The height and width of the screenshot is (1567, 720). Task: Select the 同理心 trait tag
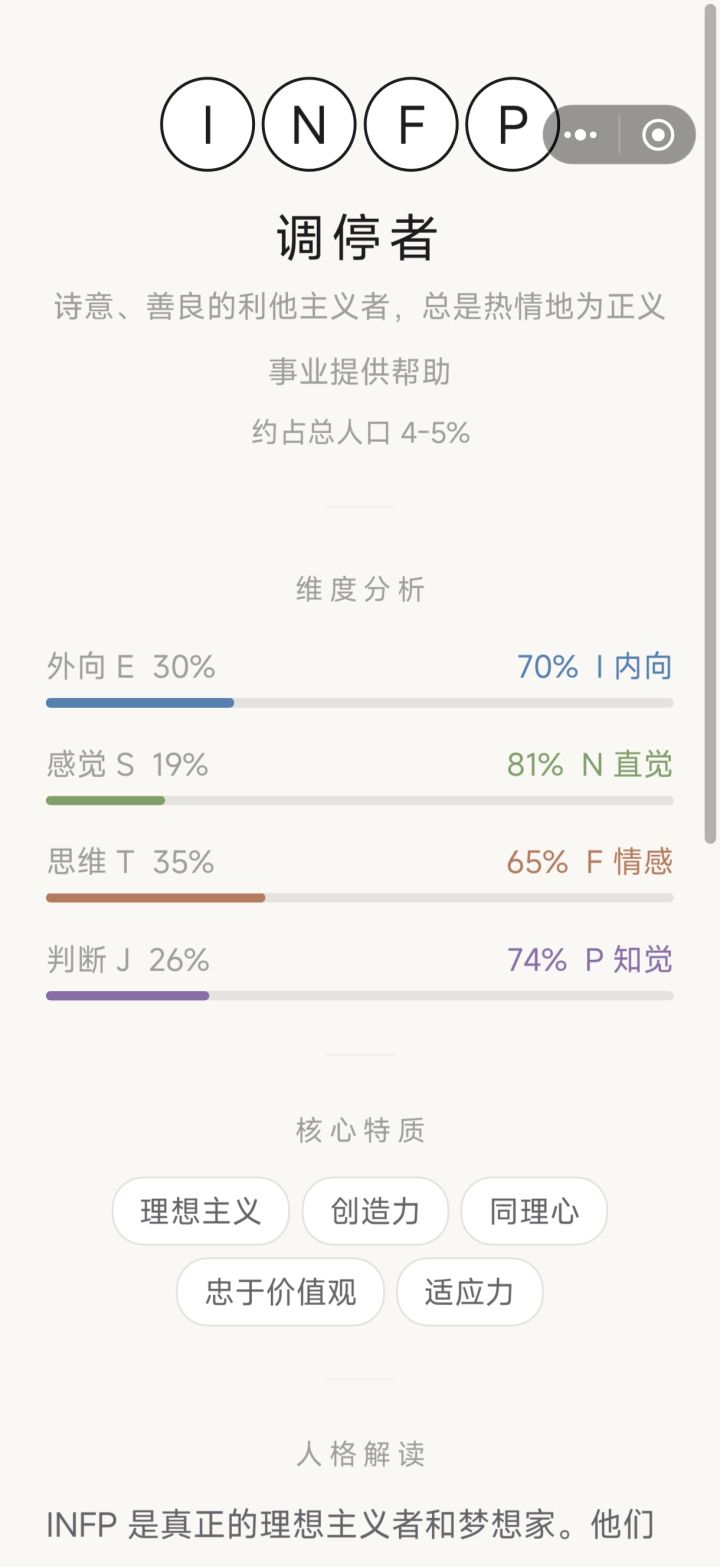[x=534, y=1211]
